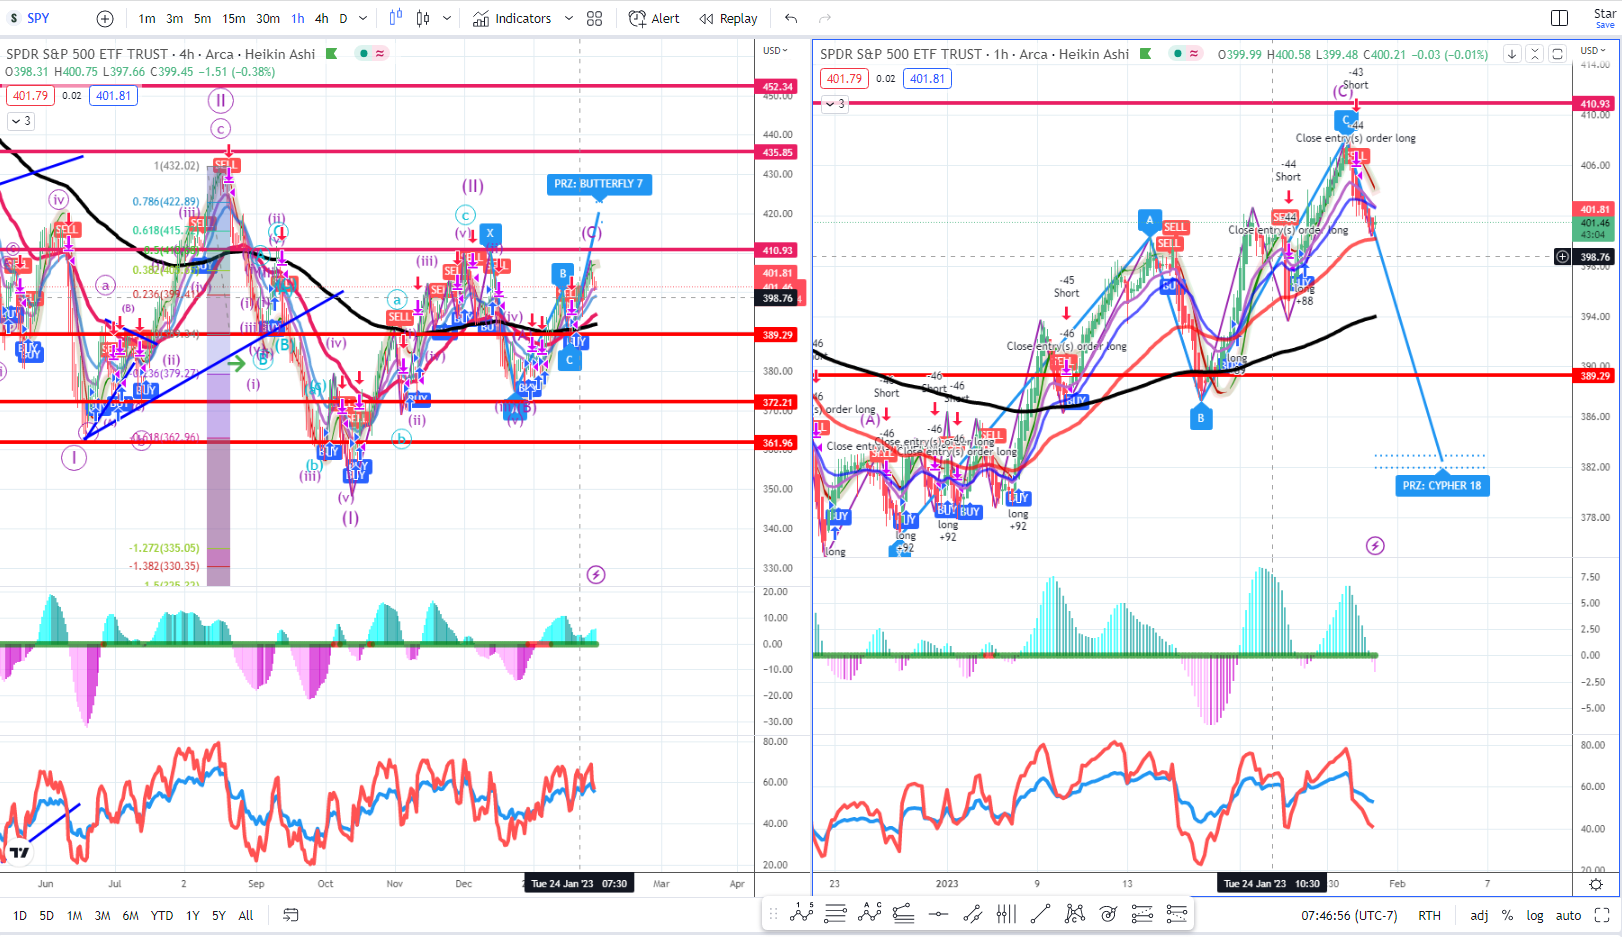
Task: Create a new Alert
Action: click(654, 18)
